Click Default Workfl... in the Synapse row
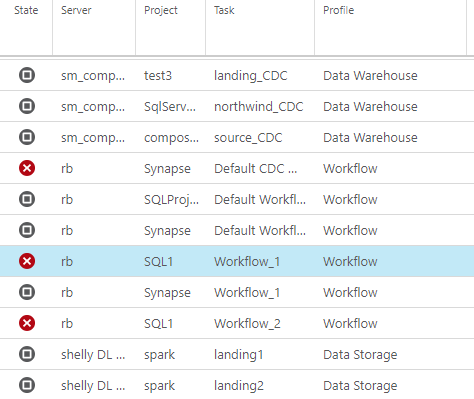 coord(260,231)
